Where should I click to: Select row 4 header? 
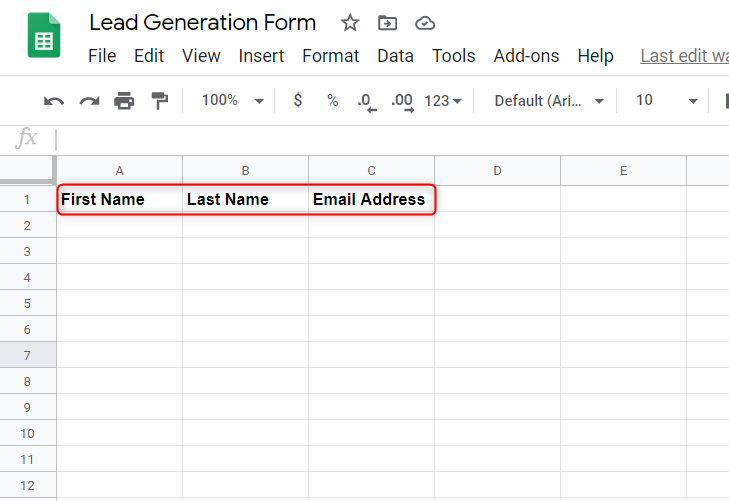pos(27,277)
